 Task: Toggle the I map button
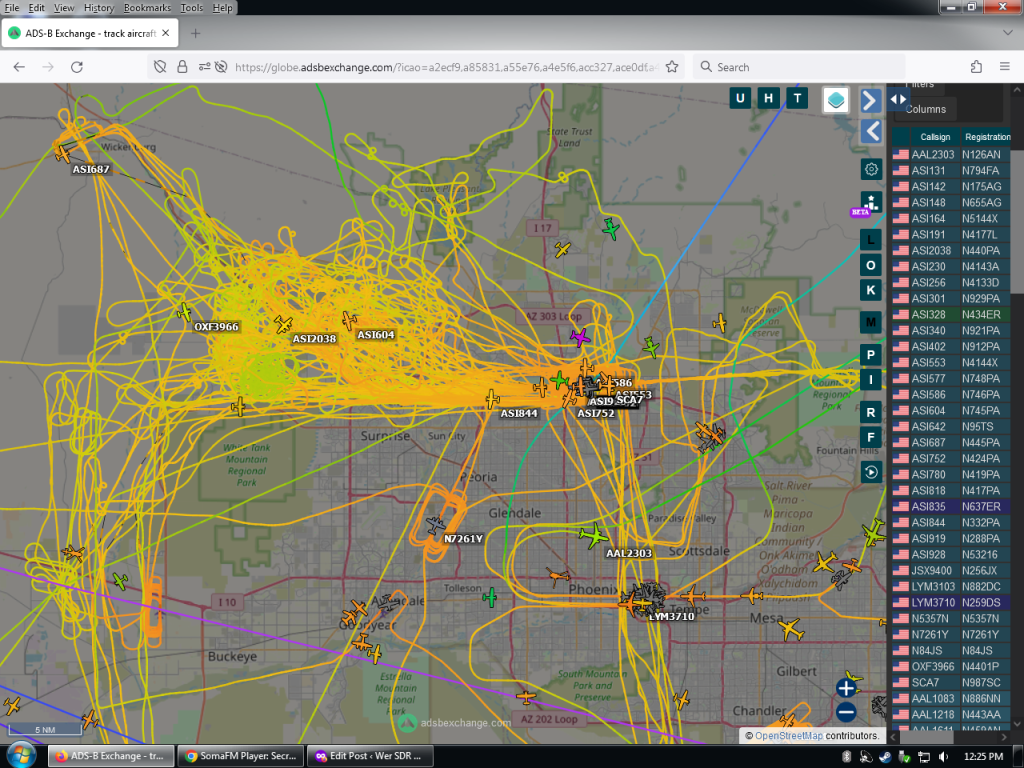[x=871, y=379]
